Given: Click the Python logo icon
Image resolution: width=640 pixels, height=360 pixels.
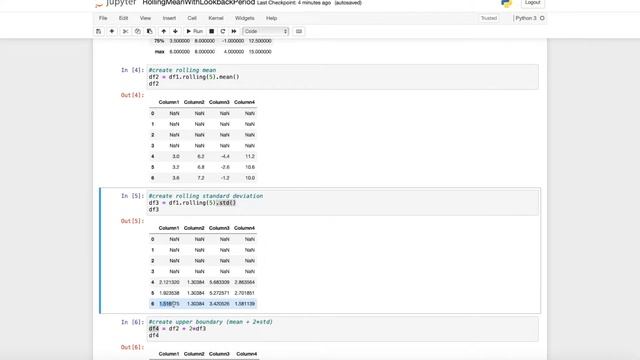Looking at the screenshot, I should (x=506, y=3).
